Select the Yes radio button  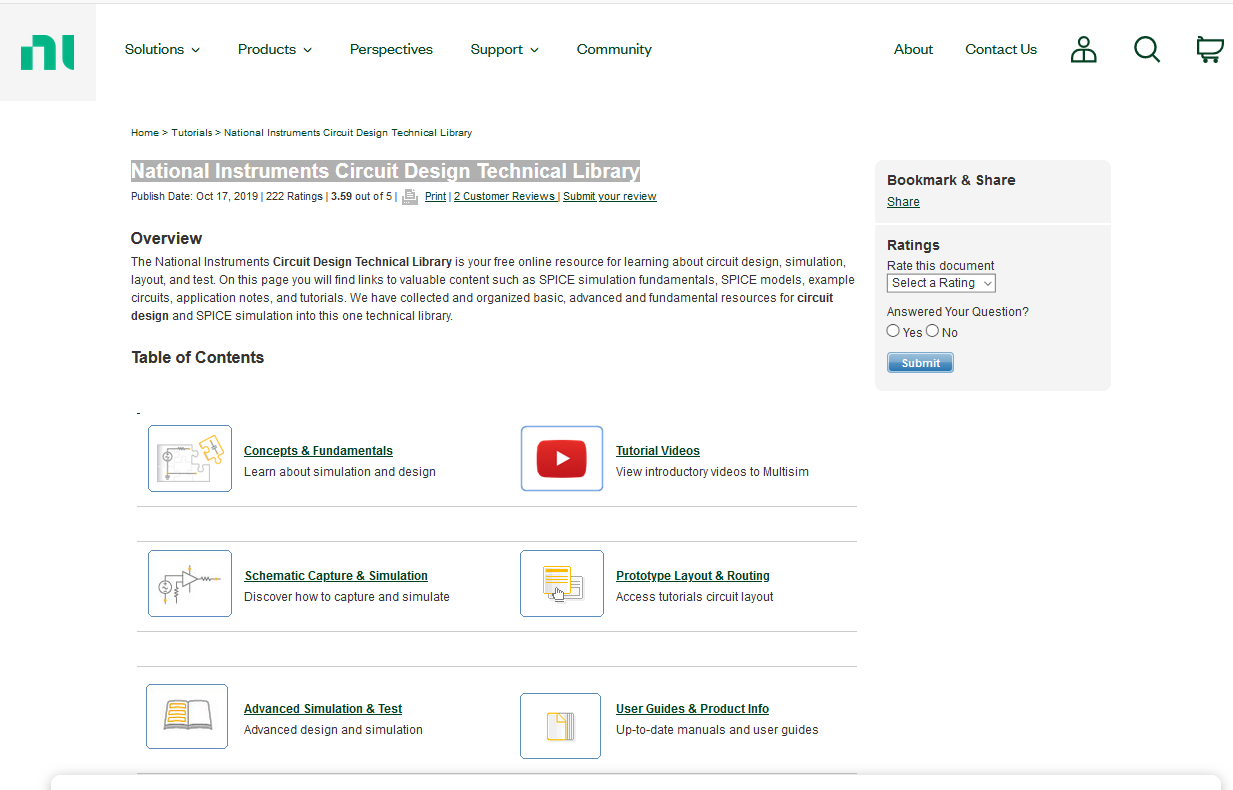(x=893, y=331)
